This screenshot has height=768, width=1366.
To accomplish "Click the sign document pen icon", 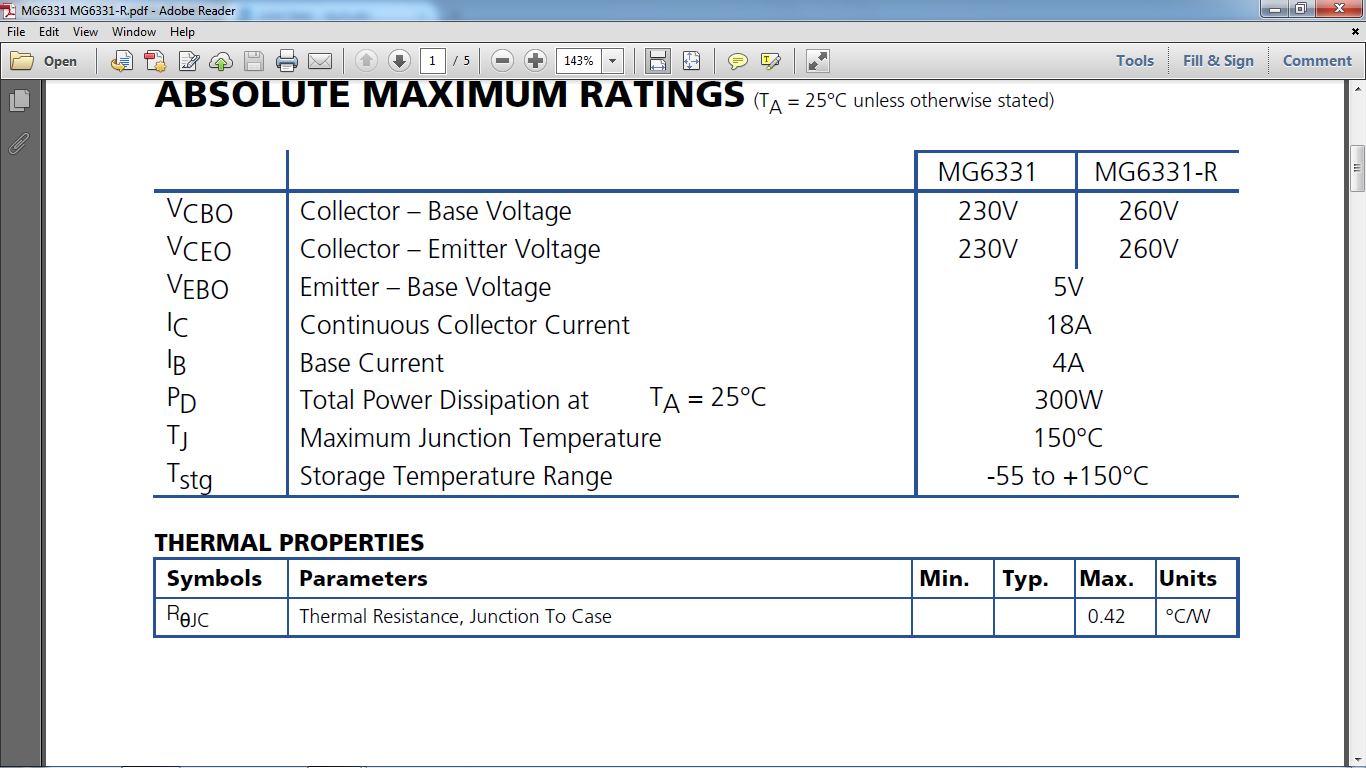I will pos(188,61).
